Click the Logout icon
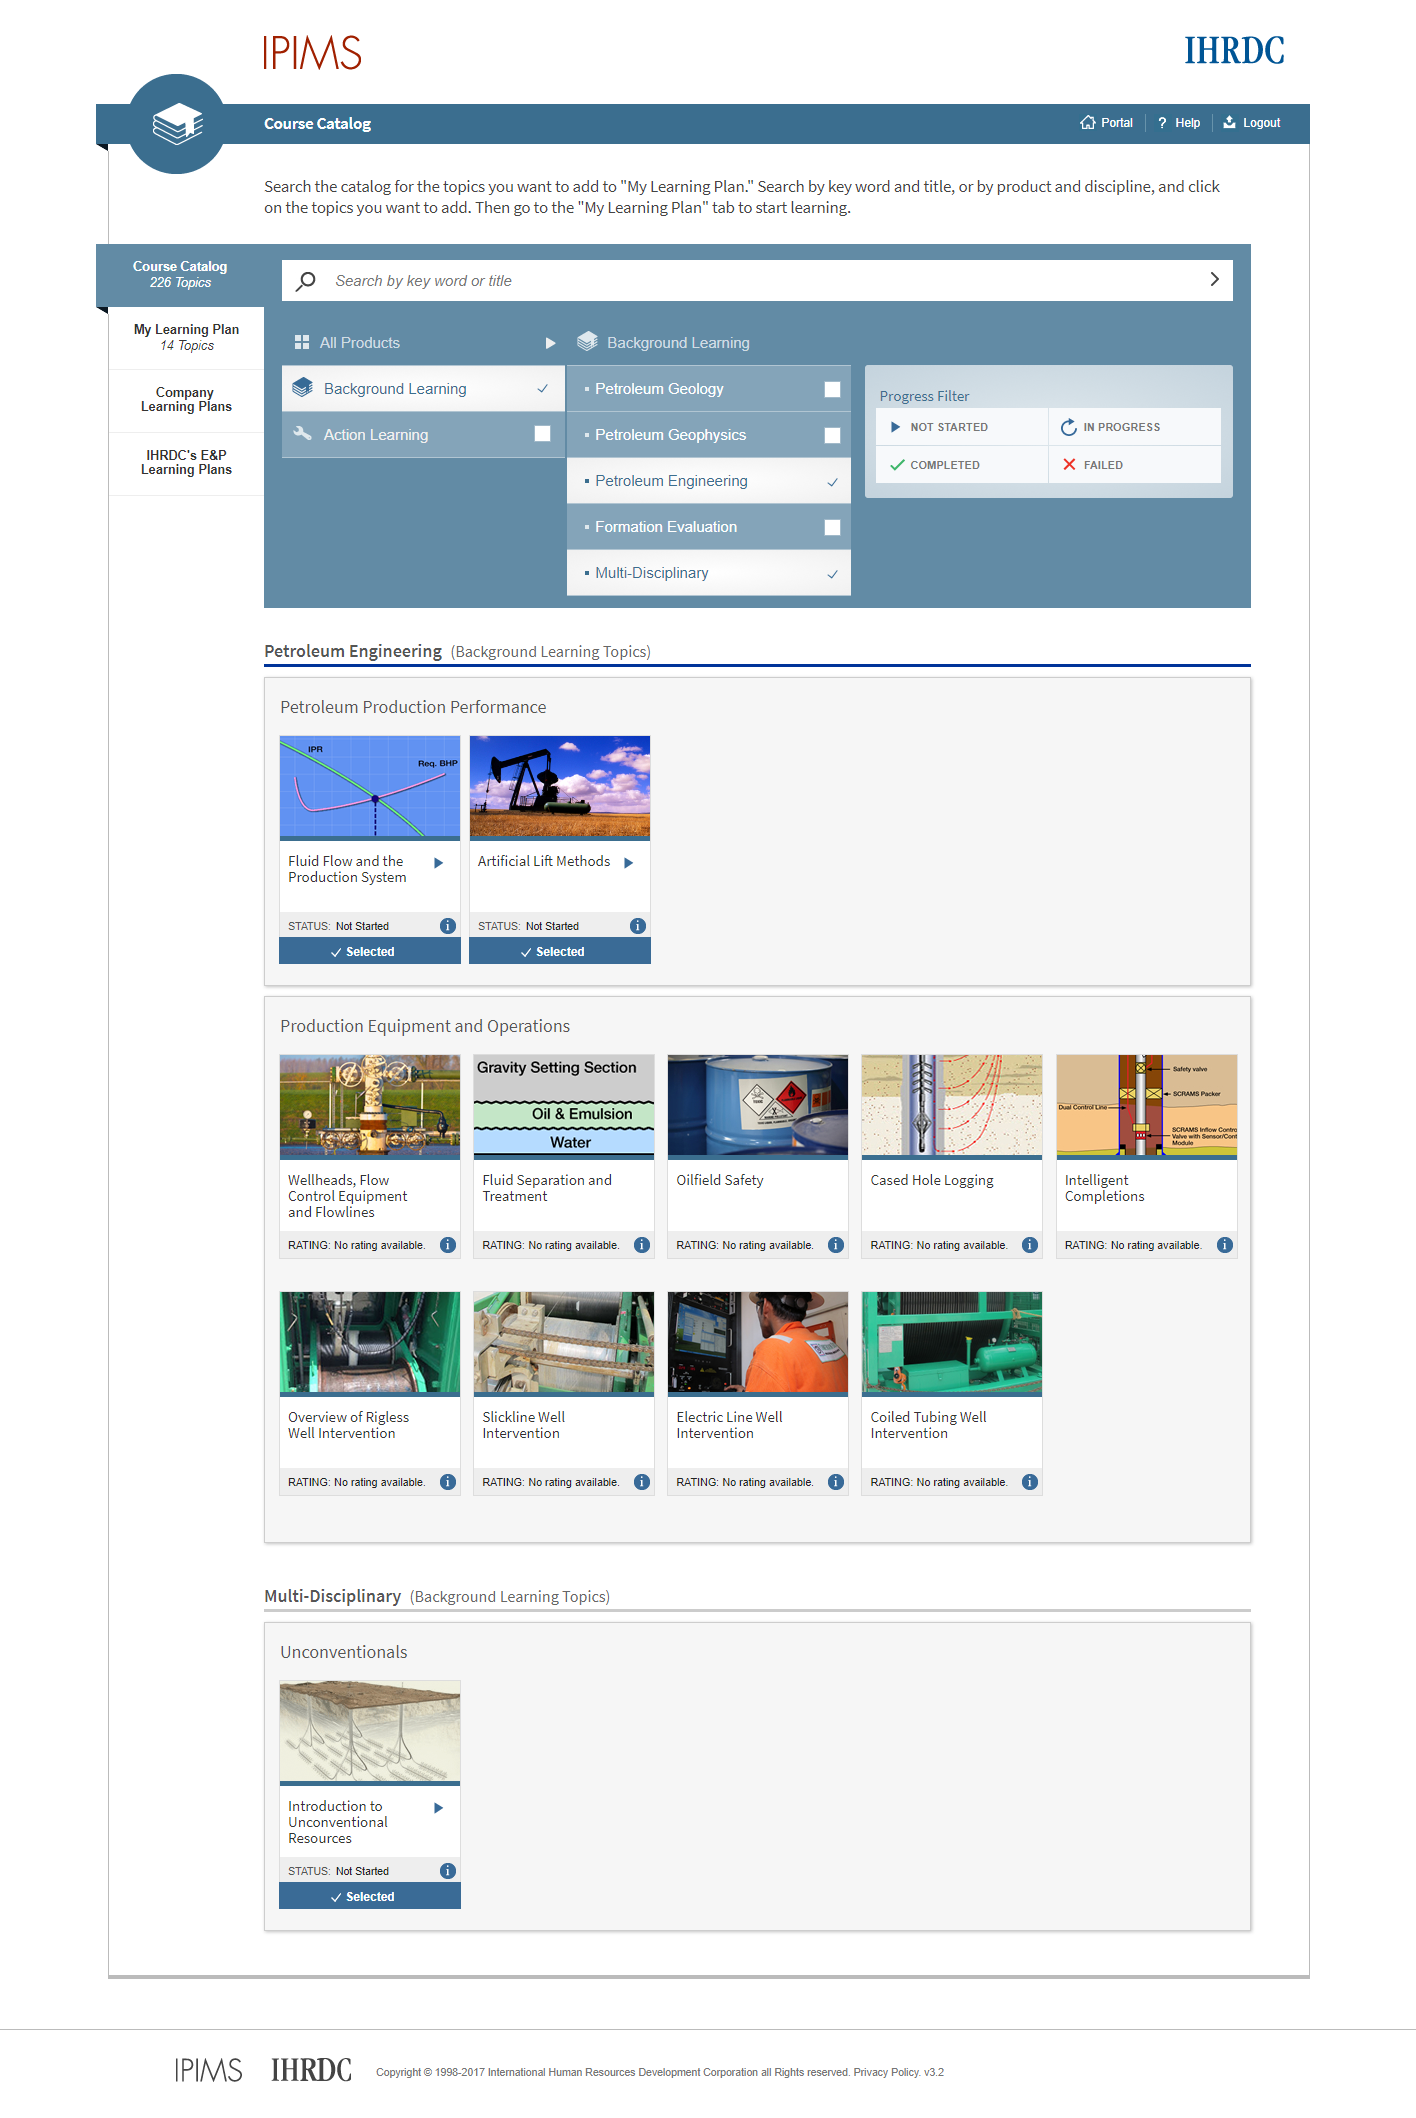This screenshot has width=1416, height=2118. click(1229, 122)
